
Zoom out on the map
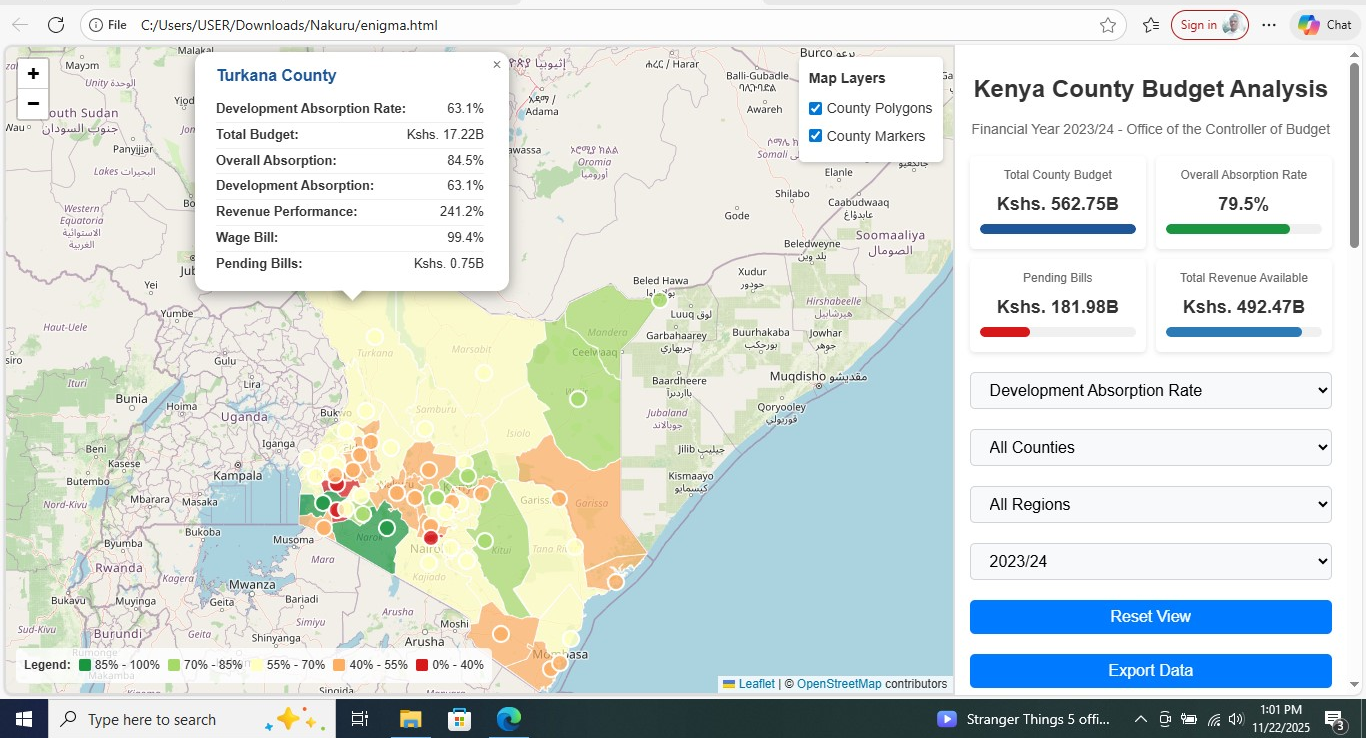(x=33, y=103)
